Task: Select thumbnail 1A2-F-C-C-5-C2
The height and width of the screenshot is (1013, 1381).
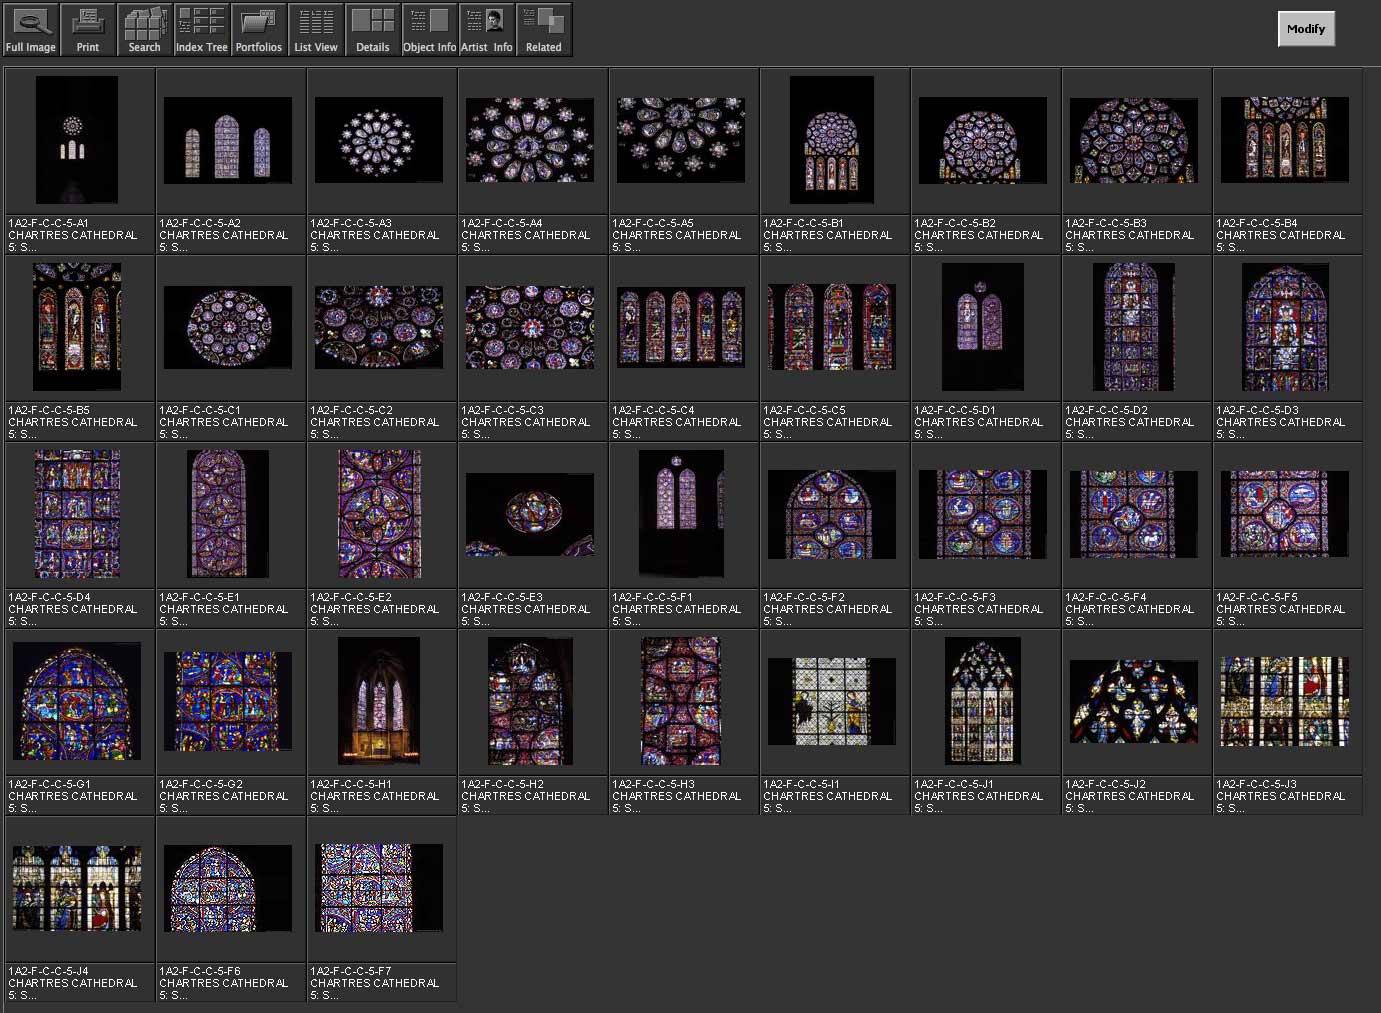Action: (x=379, y=327)
